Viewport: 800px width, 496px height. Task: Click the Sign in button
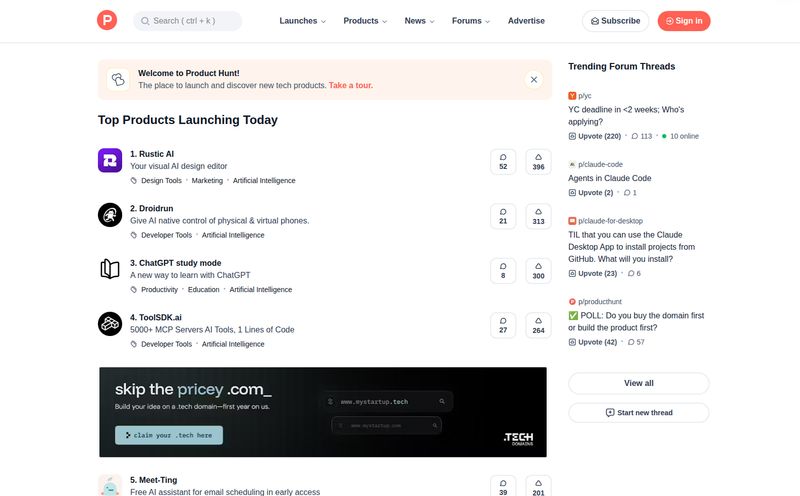pos(684,21)
